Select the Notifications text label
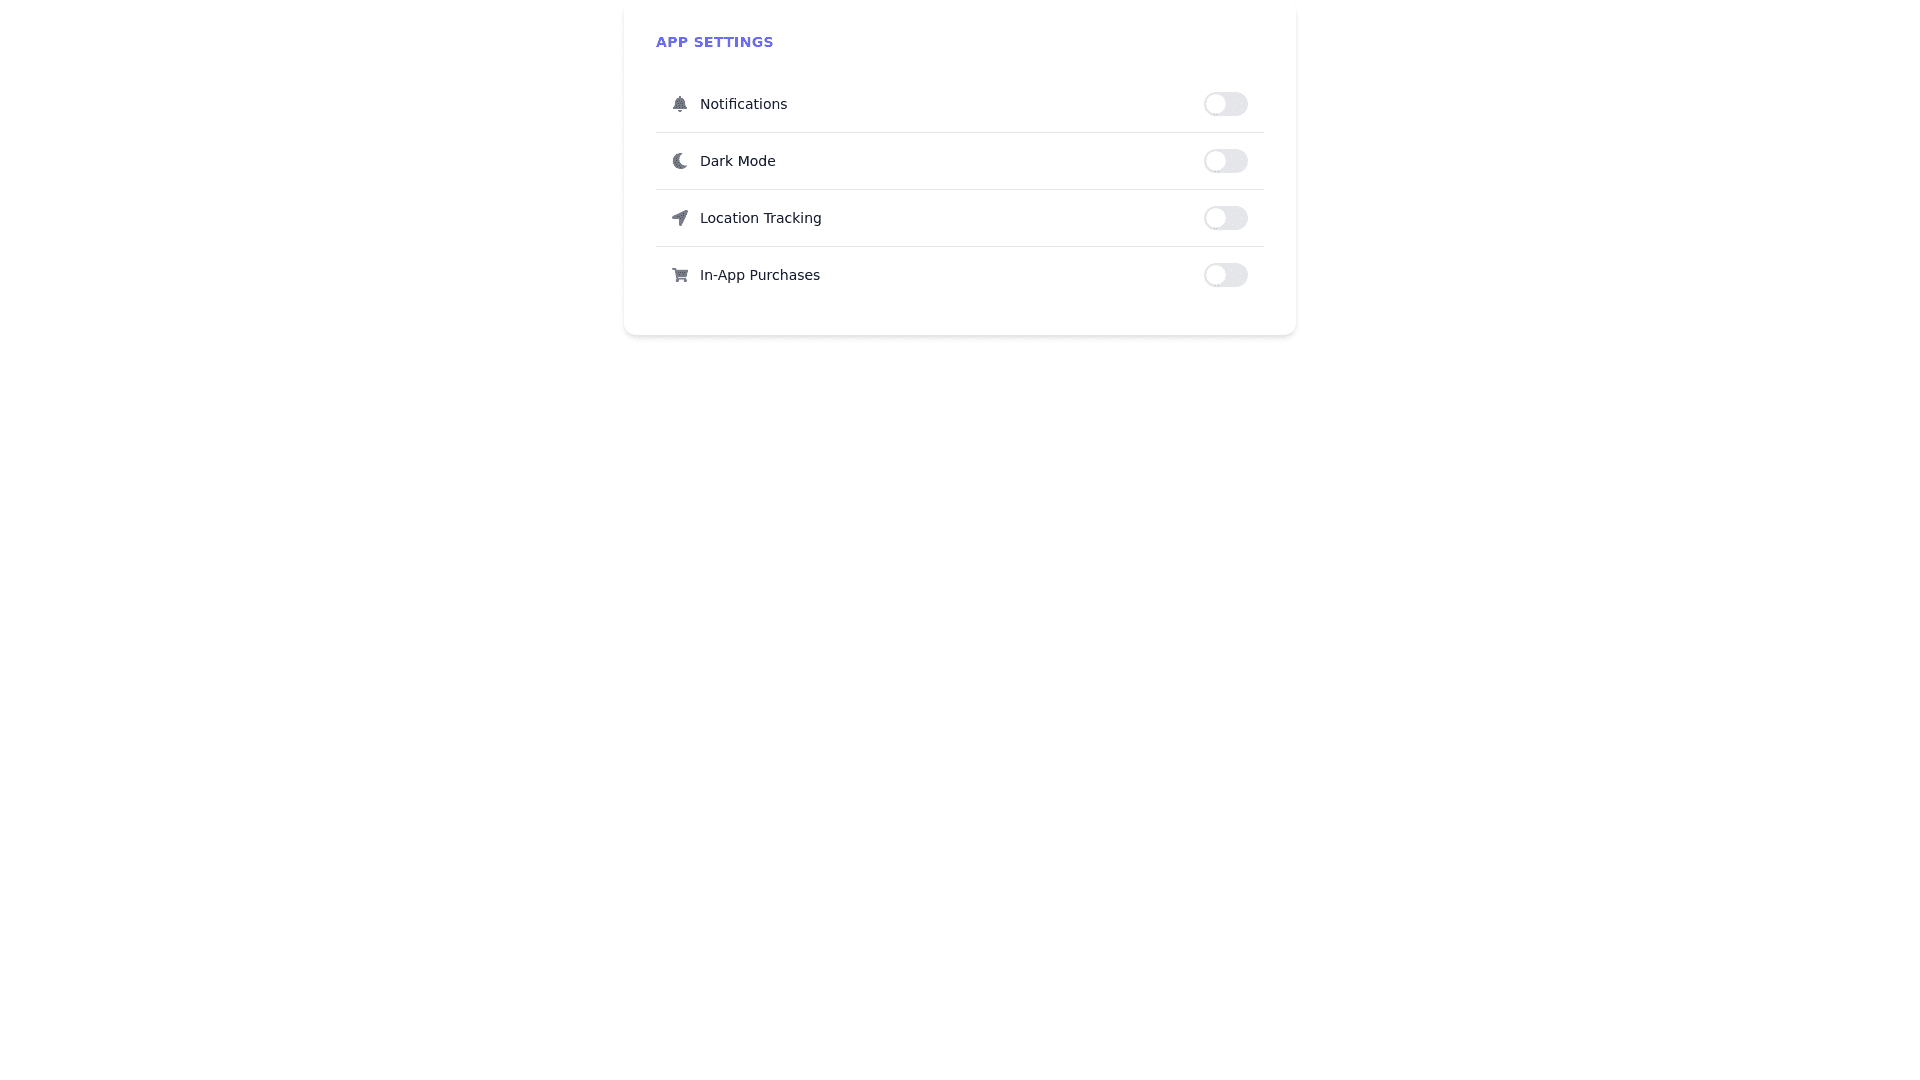 click(743, 104)
